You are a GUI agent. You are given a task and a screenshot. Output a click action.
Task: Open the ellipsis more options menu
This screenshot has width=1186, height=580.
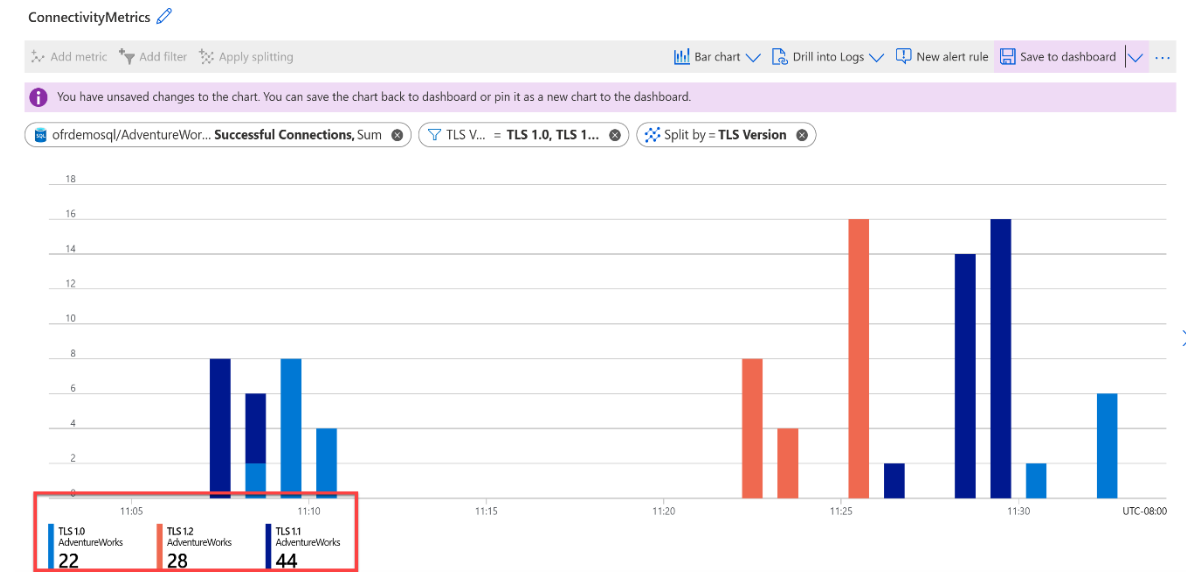(1162, 57)
